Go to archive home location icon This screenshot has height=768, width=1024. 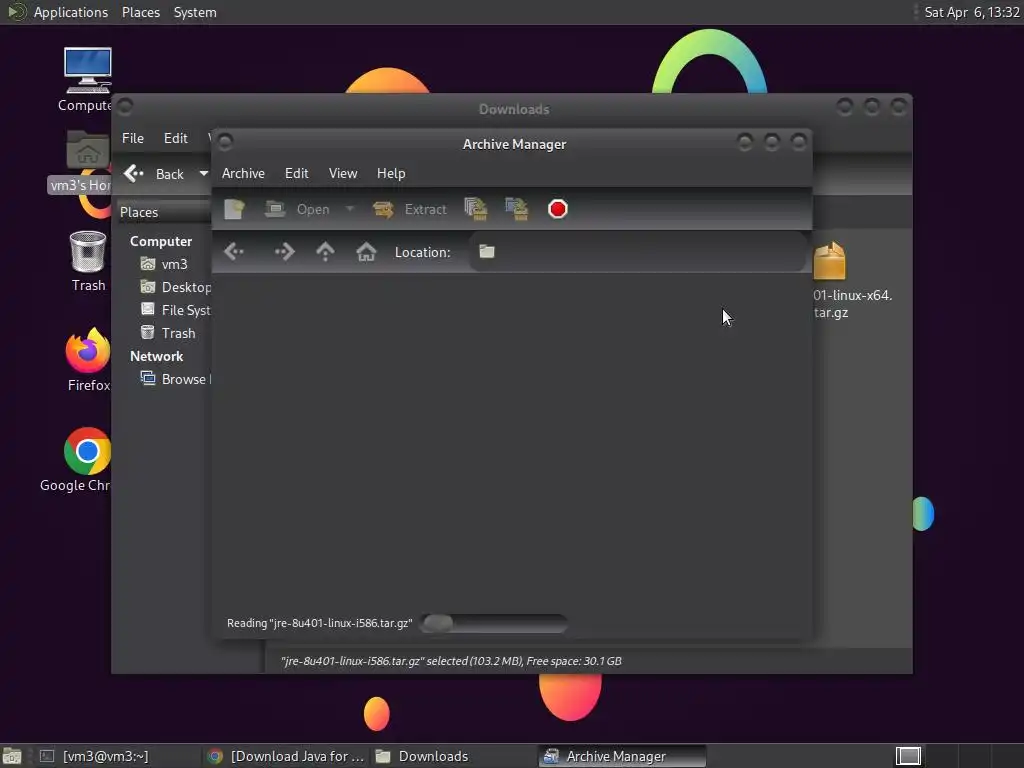[366, 251]
